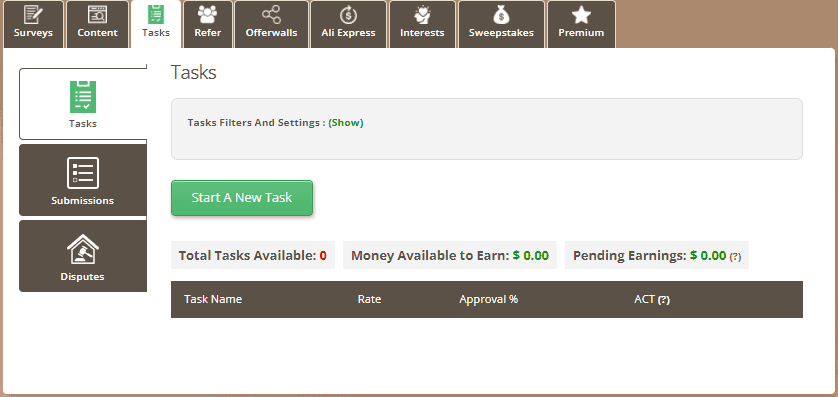Click the Money Available to Earn amount
This screenshot has width=838, height=397.
coord(531,255)
